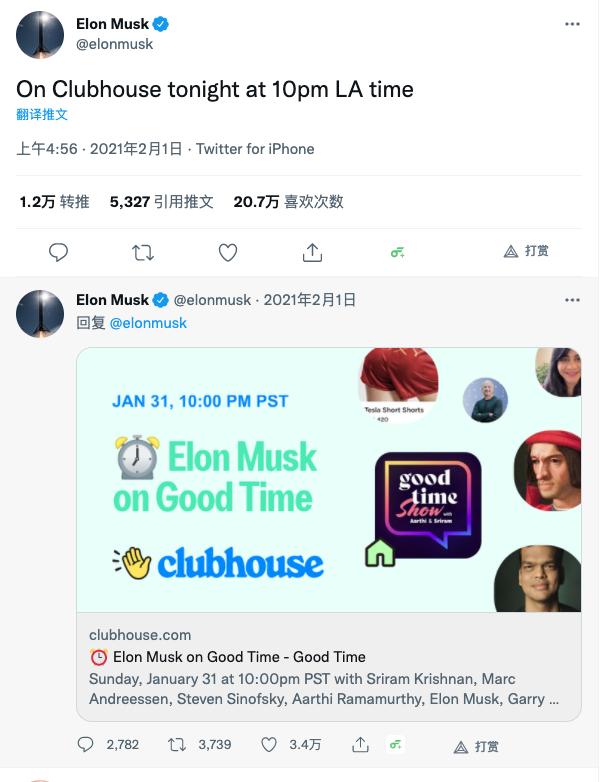Open the Clubhouse Good Time card image

(x=329, y=480)
